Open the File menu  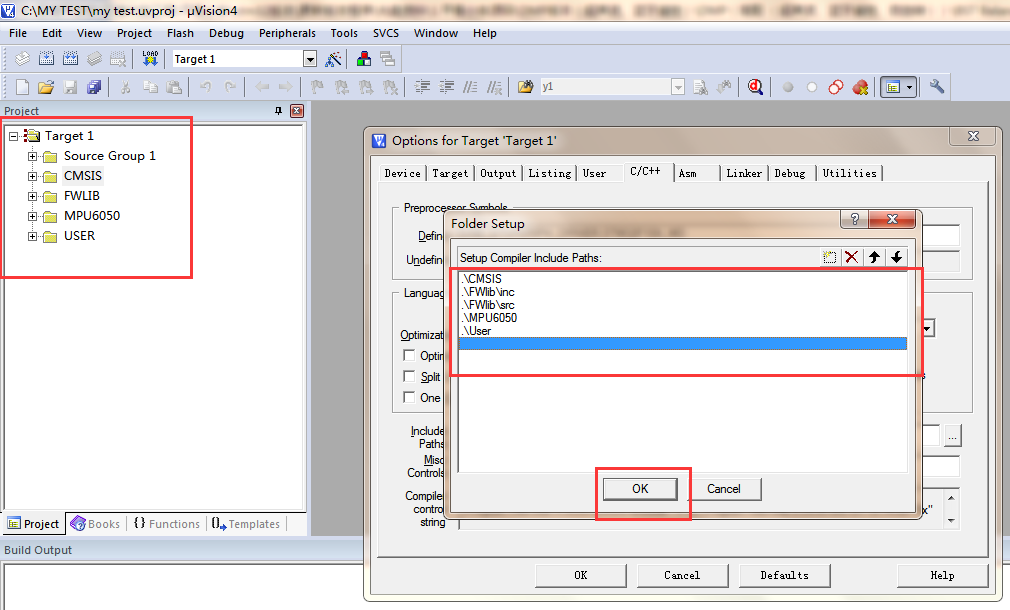click(18, 33)
